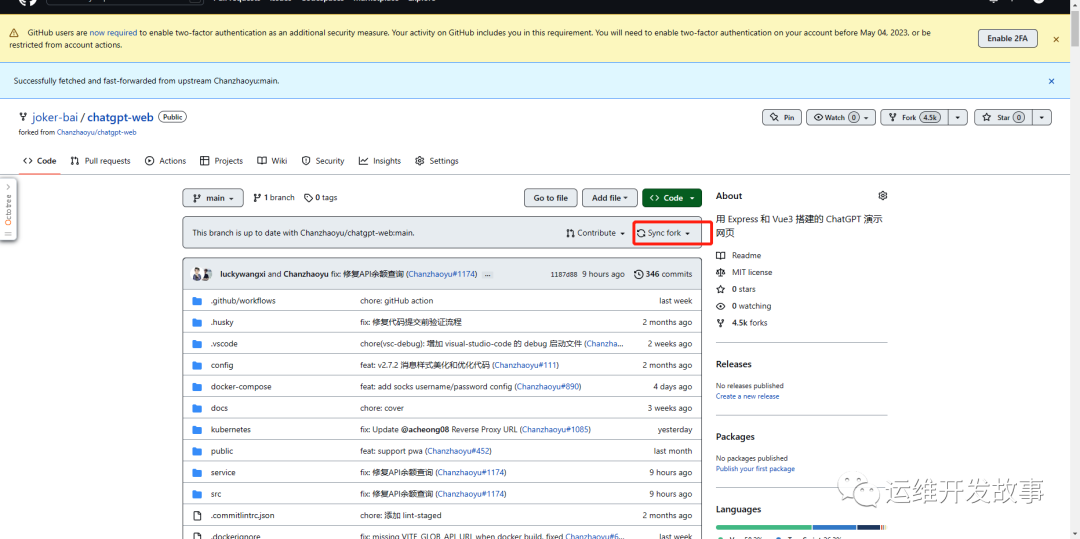Switch to the Actions tab
The image size is (1080, 539).
(165, 161)
